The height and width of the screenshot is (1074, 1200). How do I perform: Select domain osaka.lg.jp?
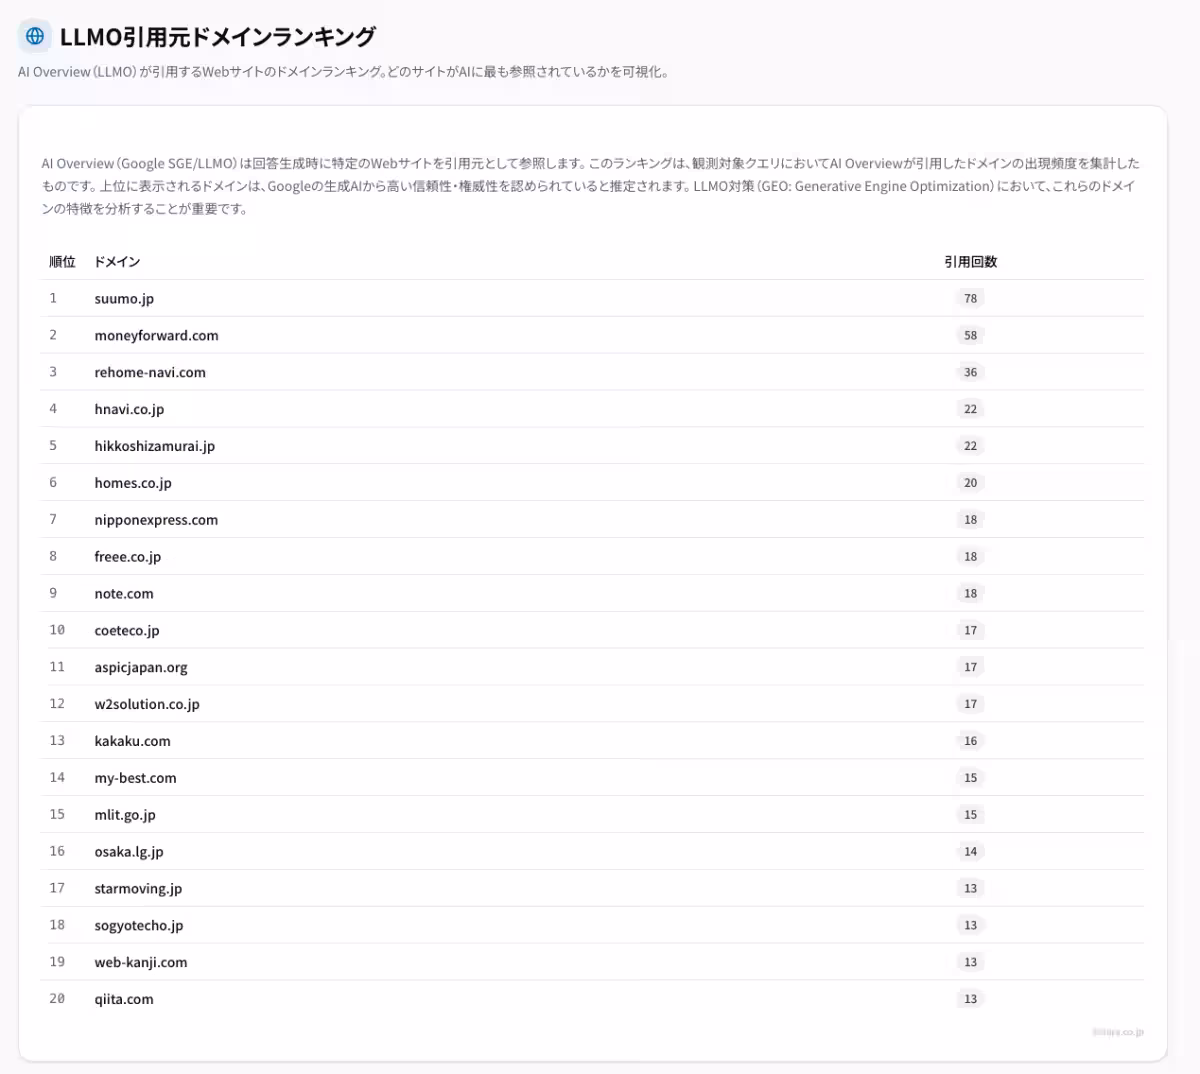[129, 852]
